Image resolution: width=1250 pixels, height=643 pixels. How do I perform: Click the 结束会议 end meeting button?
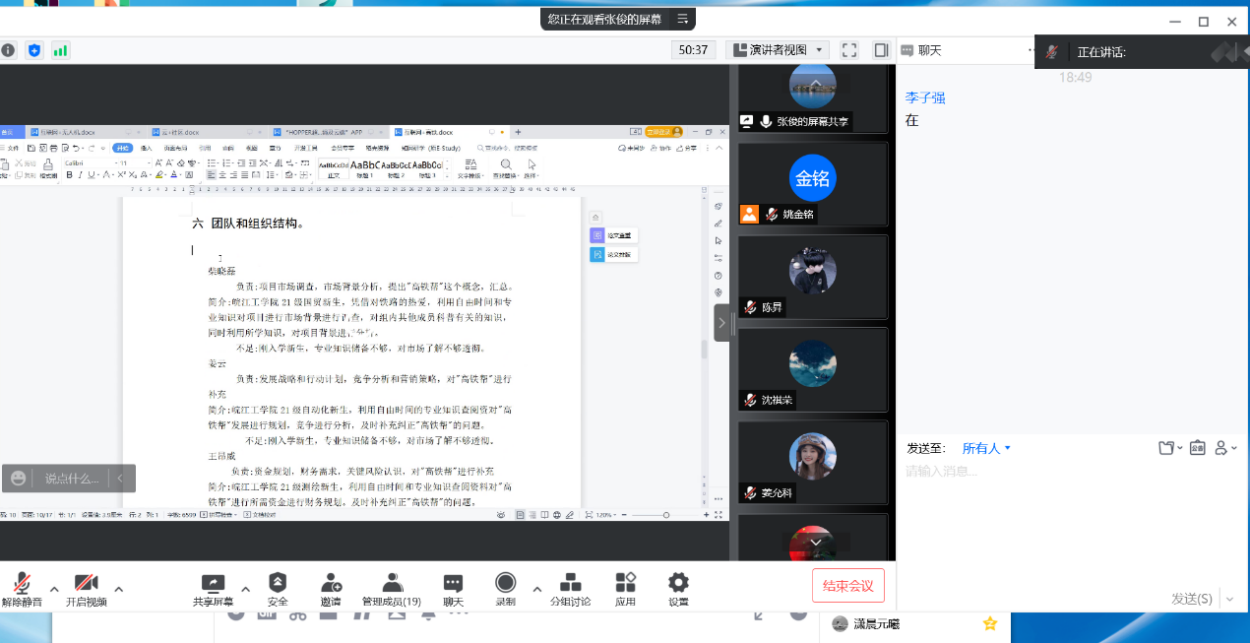click(847, 586)
